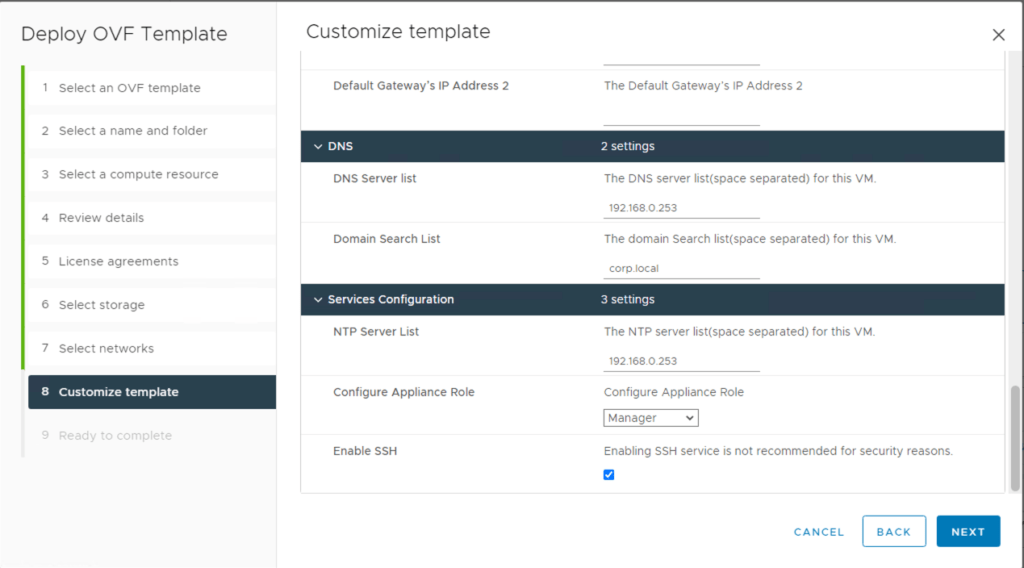The height and width of the screenshot is (568, 1024).
Task: Click the DNS Server list input field
Action: (681, 208)
